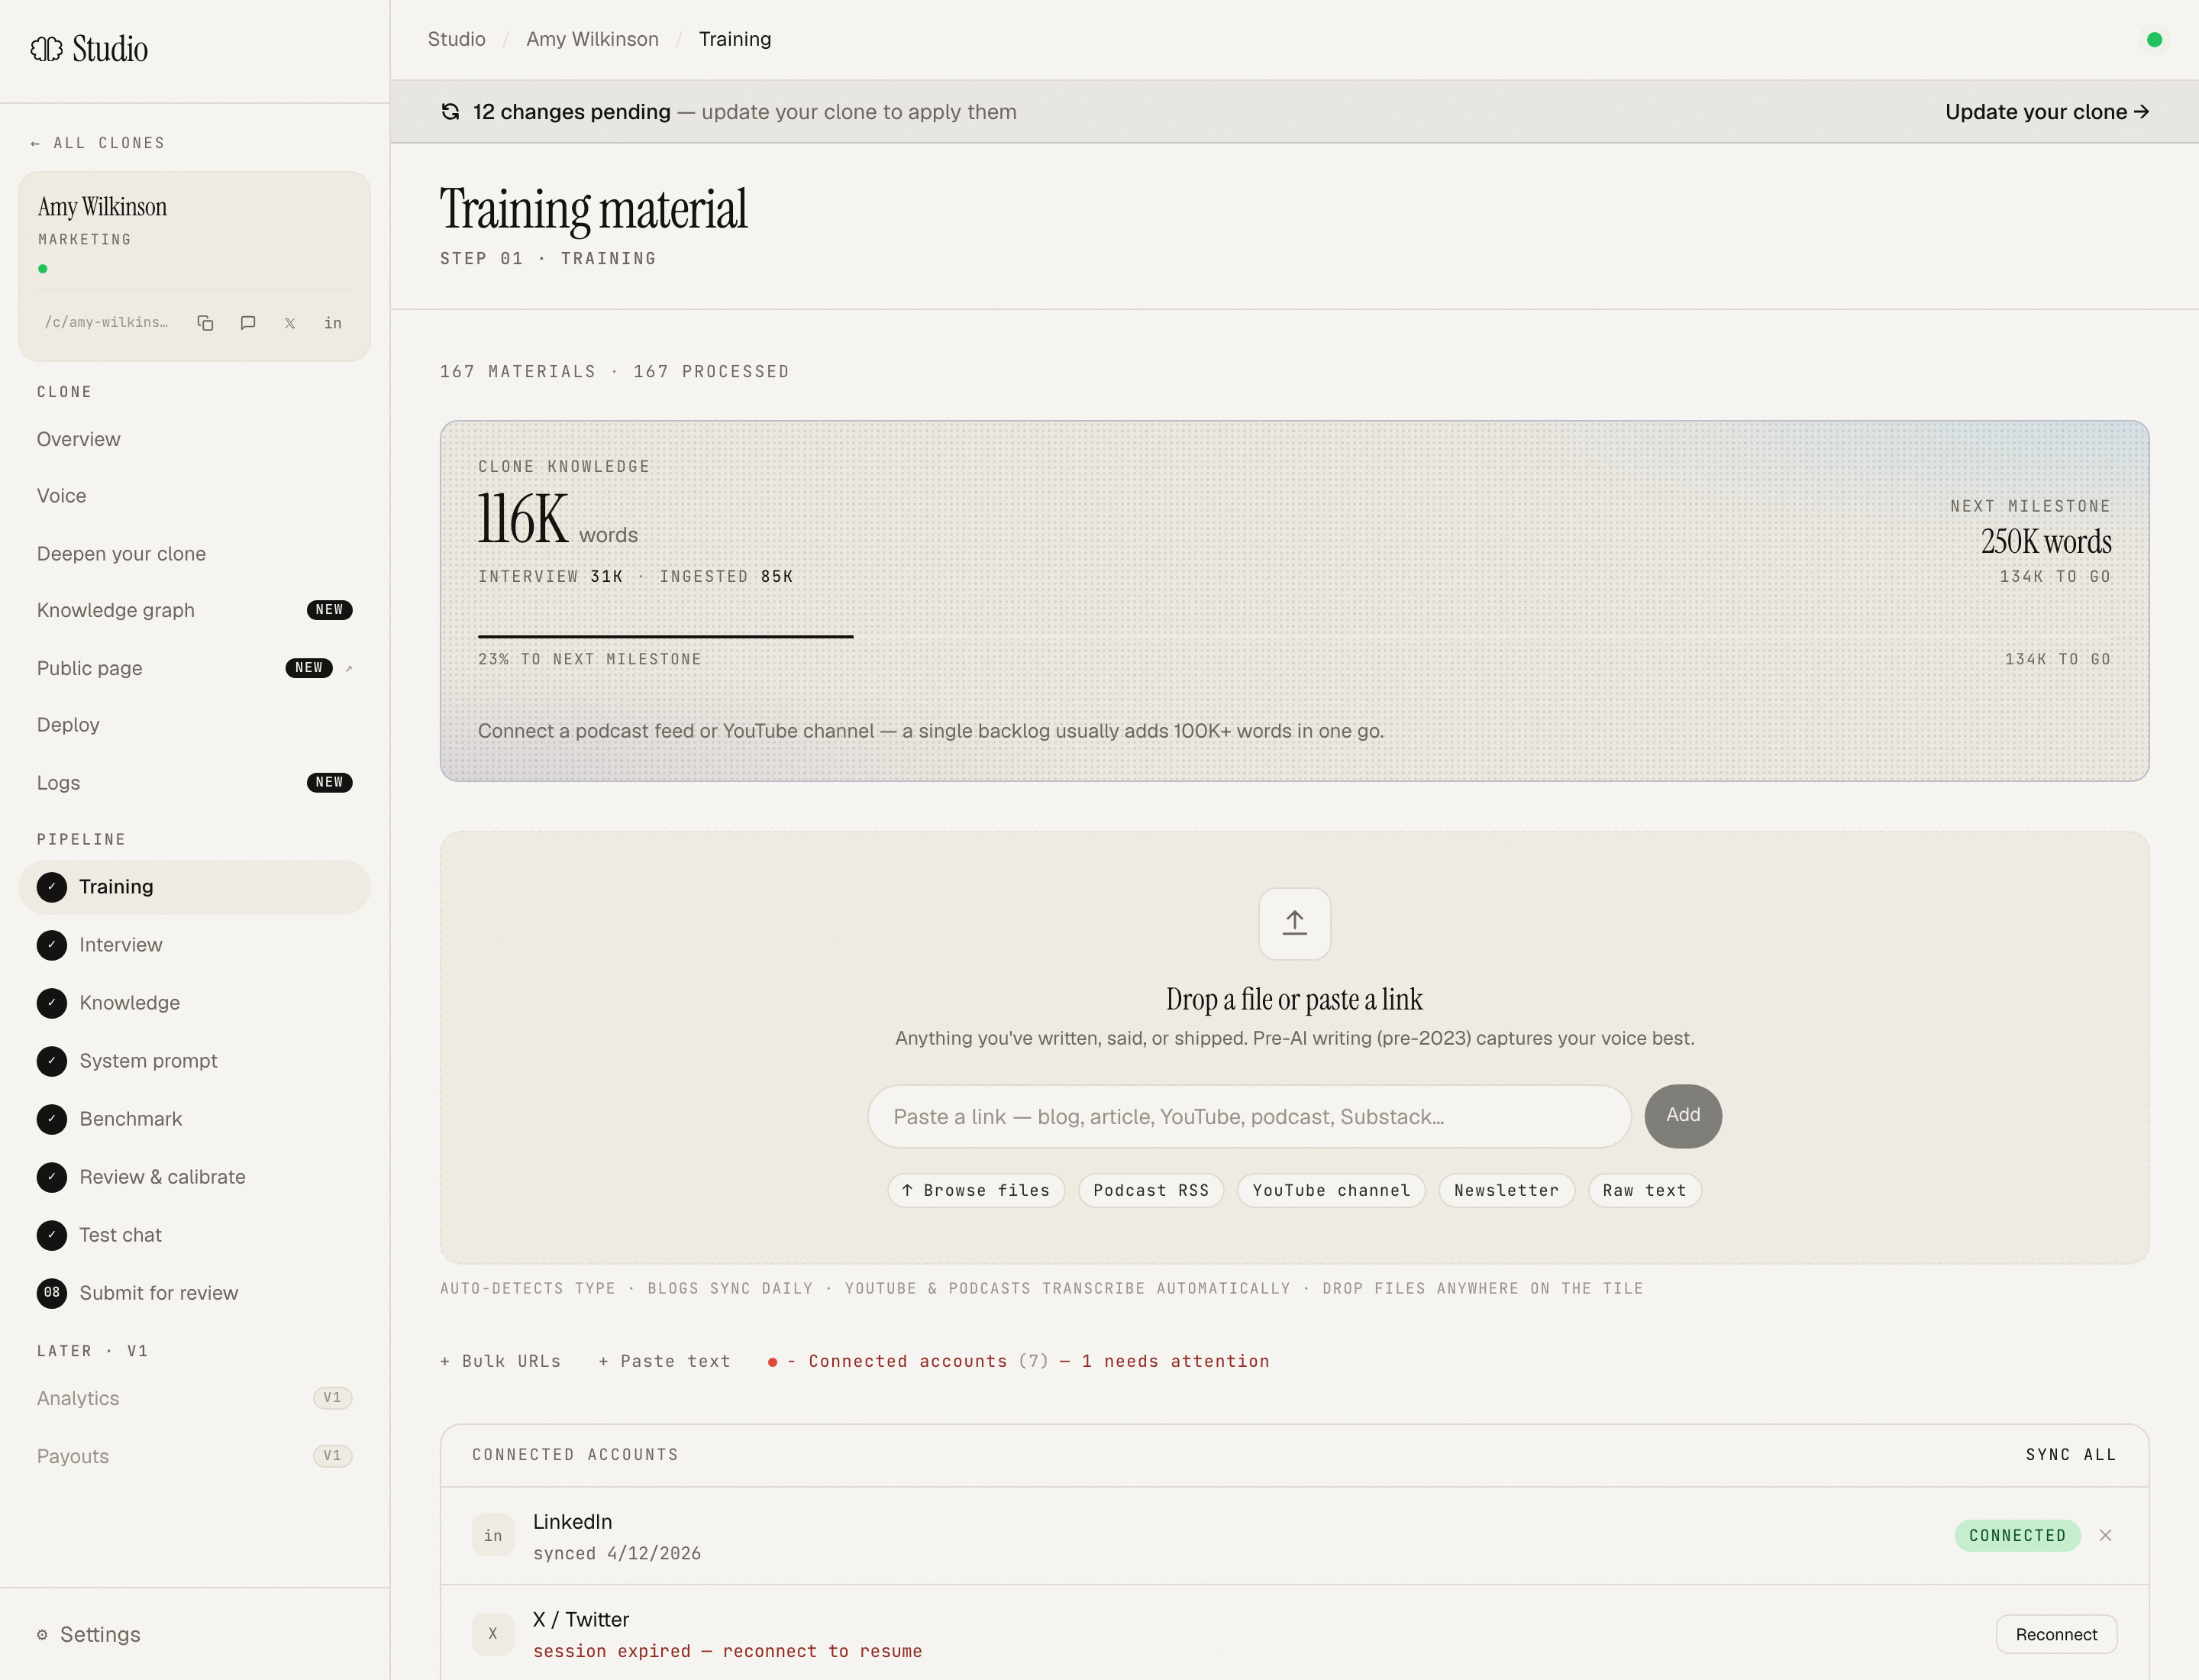Copy the clone URL icon
This screenshot has width=2199, height=1680.
(x=205, y=323)
